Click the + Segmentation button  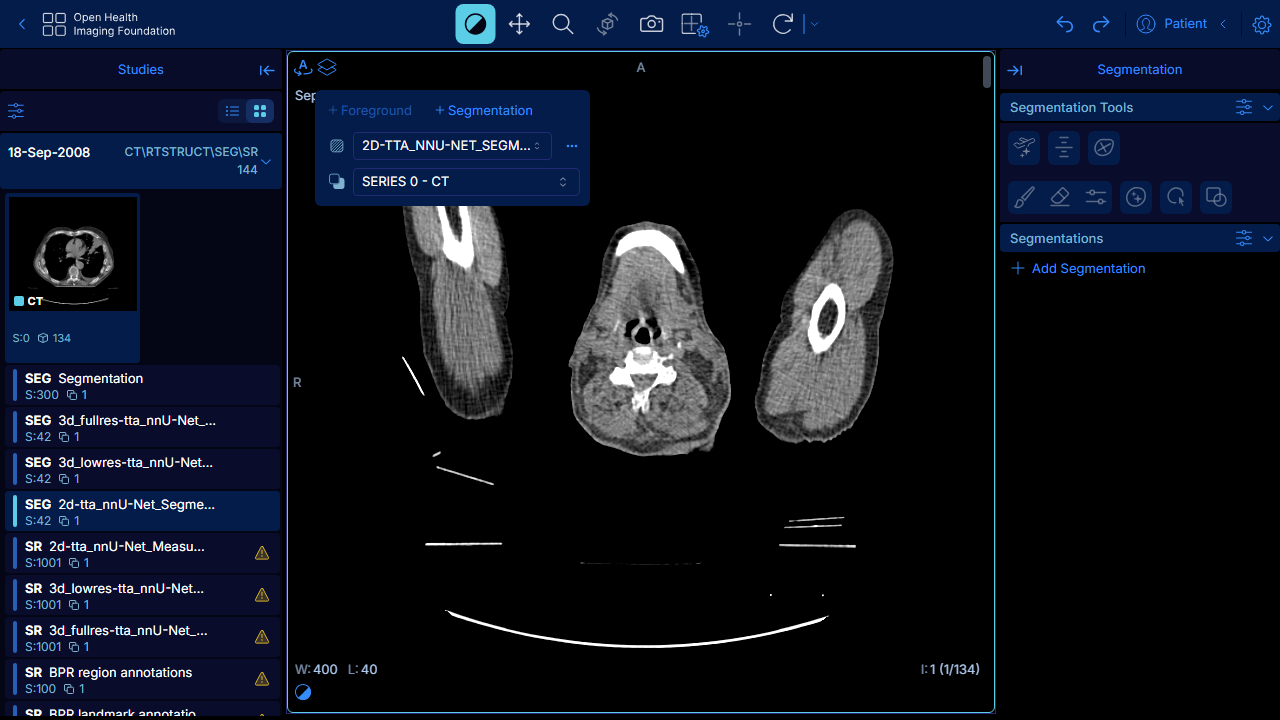pos(484,111)
